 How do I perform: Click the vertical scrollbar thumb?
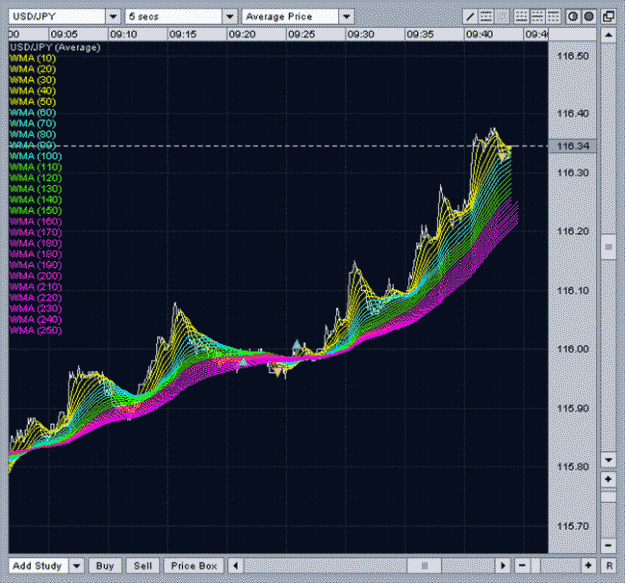click(608, 247)
